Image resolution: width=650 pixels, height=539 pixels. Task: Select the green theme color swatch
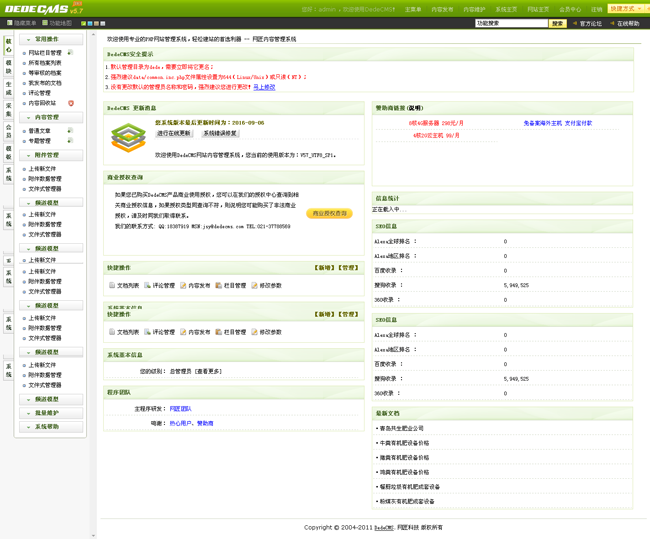(x=83, y=24)
